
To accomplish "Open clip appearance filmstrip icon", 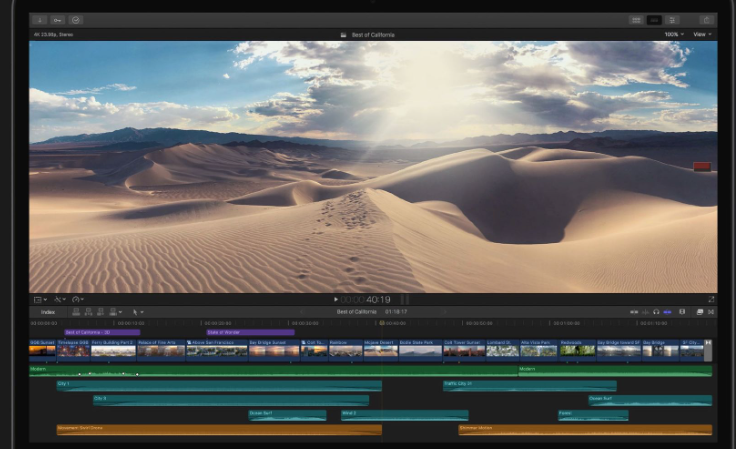I will point(682,312).
